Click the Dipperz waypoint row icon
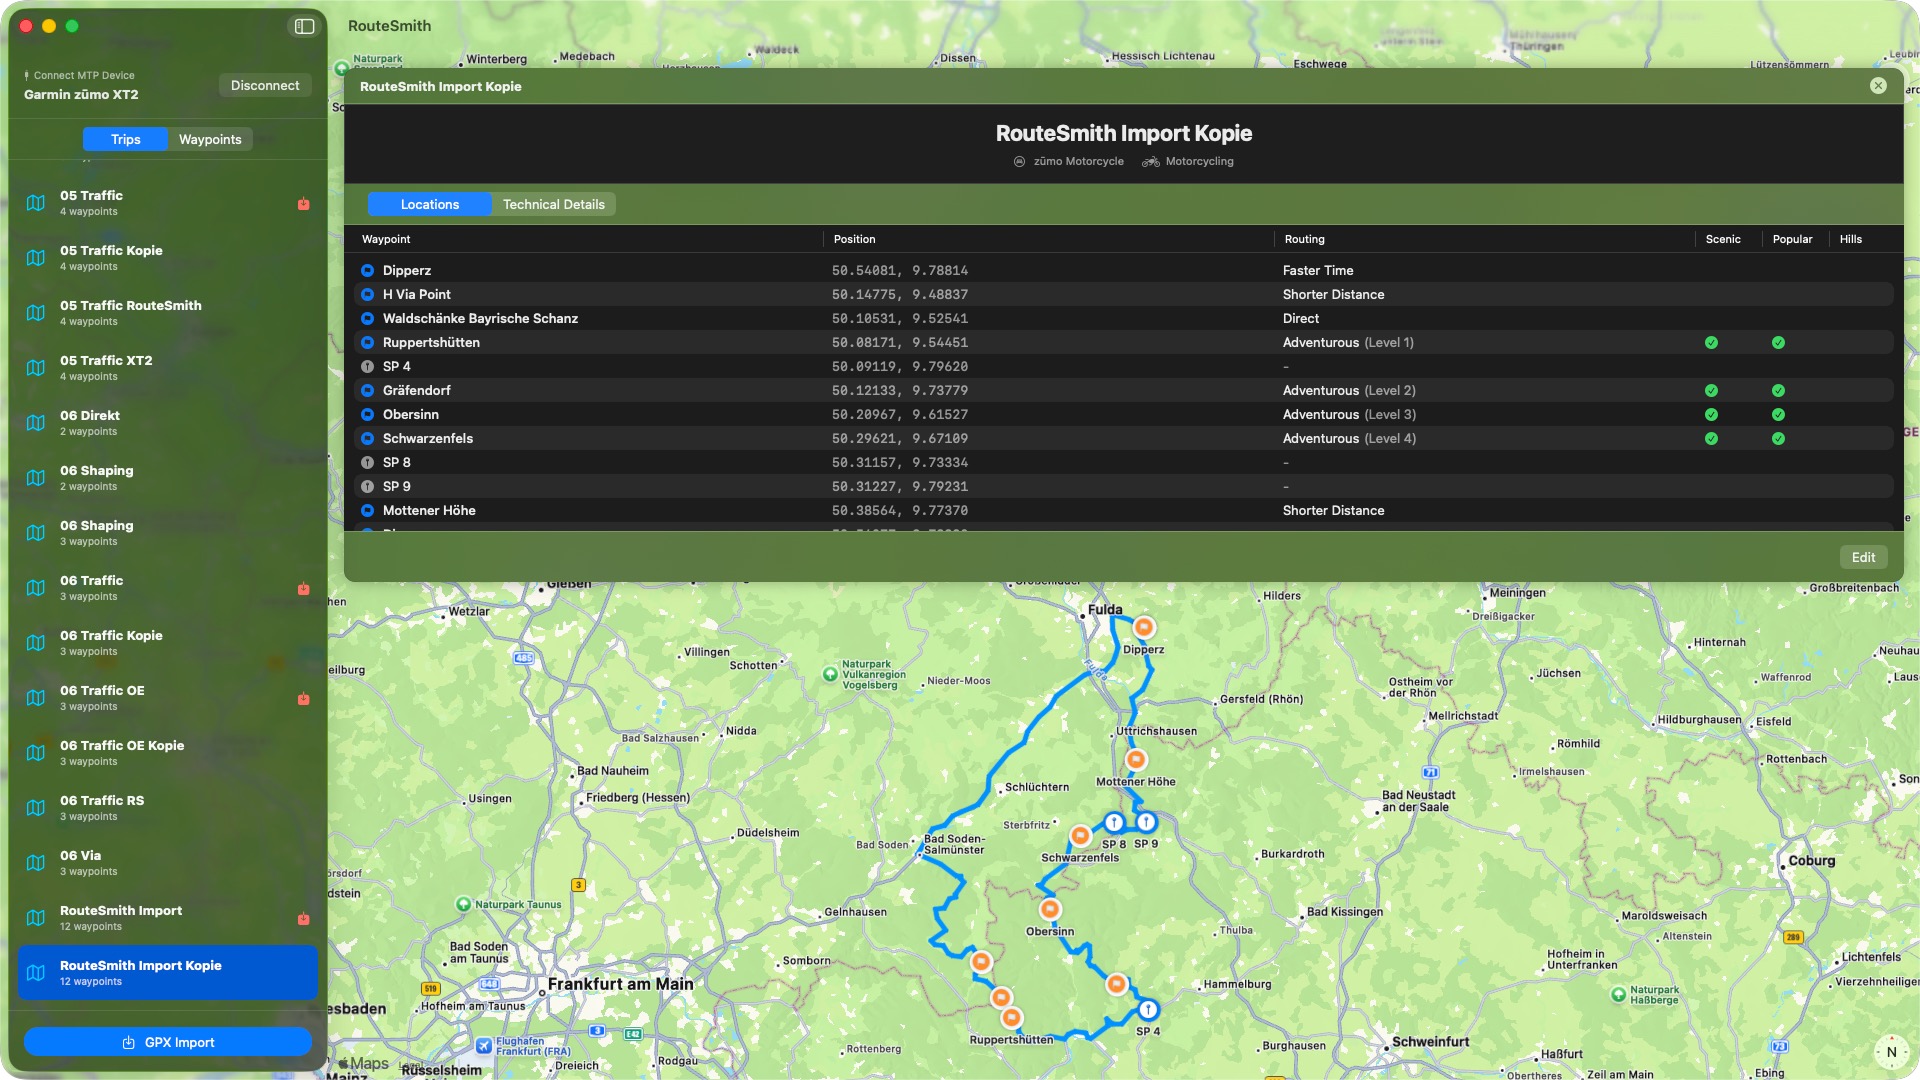Viewport: 1920px width, 1080px height. pyautogui.click(x=367, y=271)
